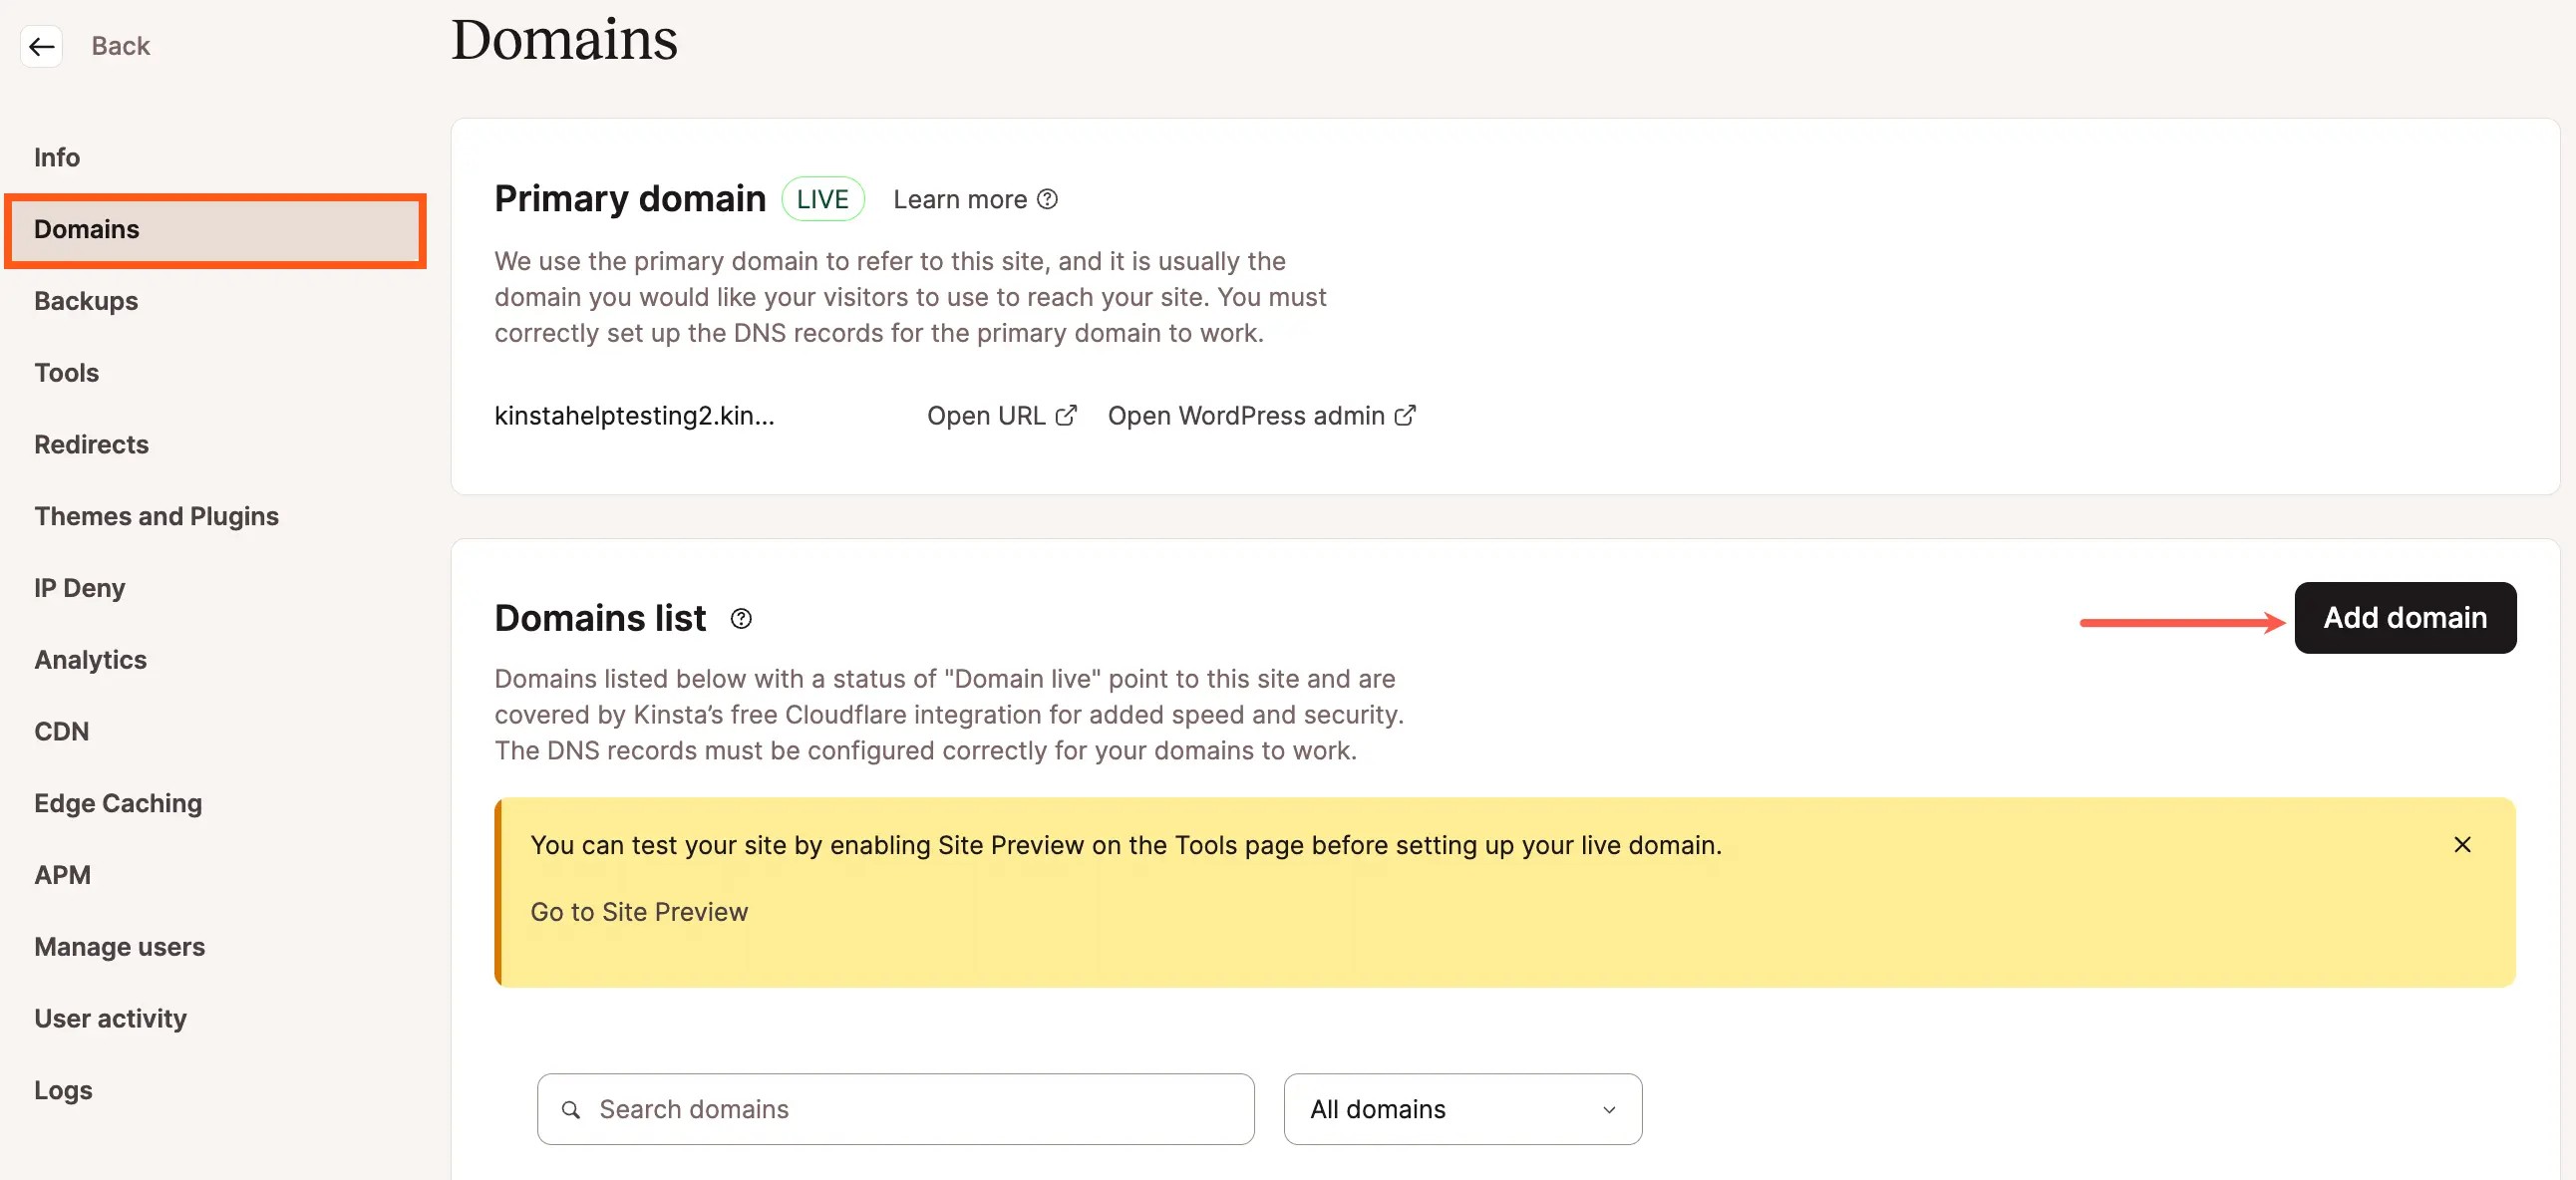Select the Analytics sidebar item
Screen dimensions: 2576x1180
91,659
